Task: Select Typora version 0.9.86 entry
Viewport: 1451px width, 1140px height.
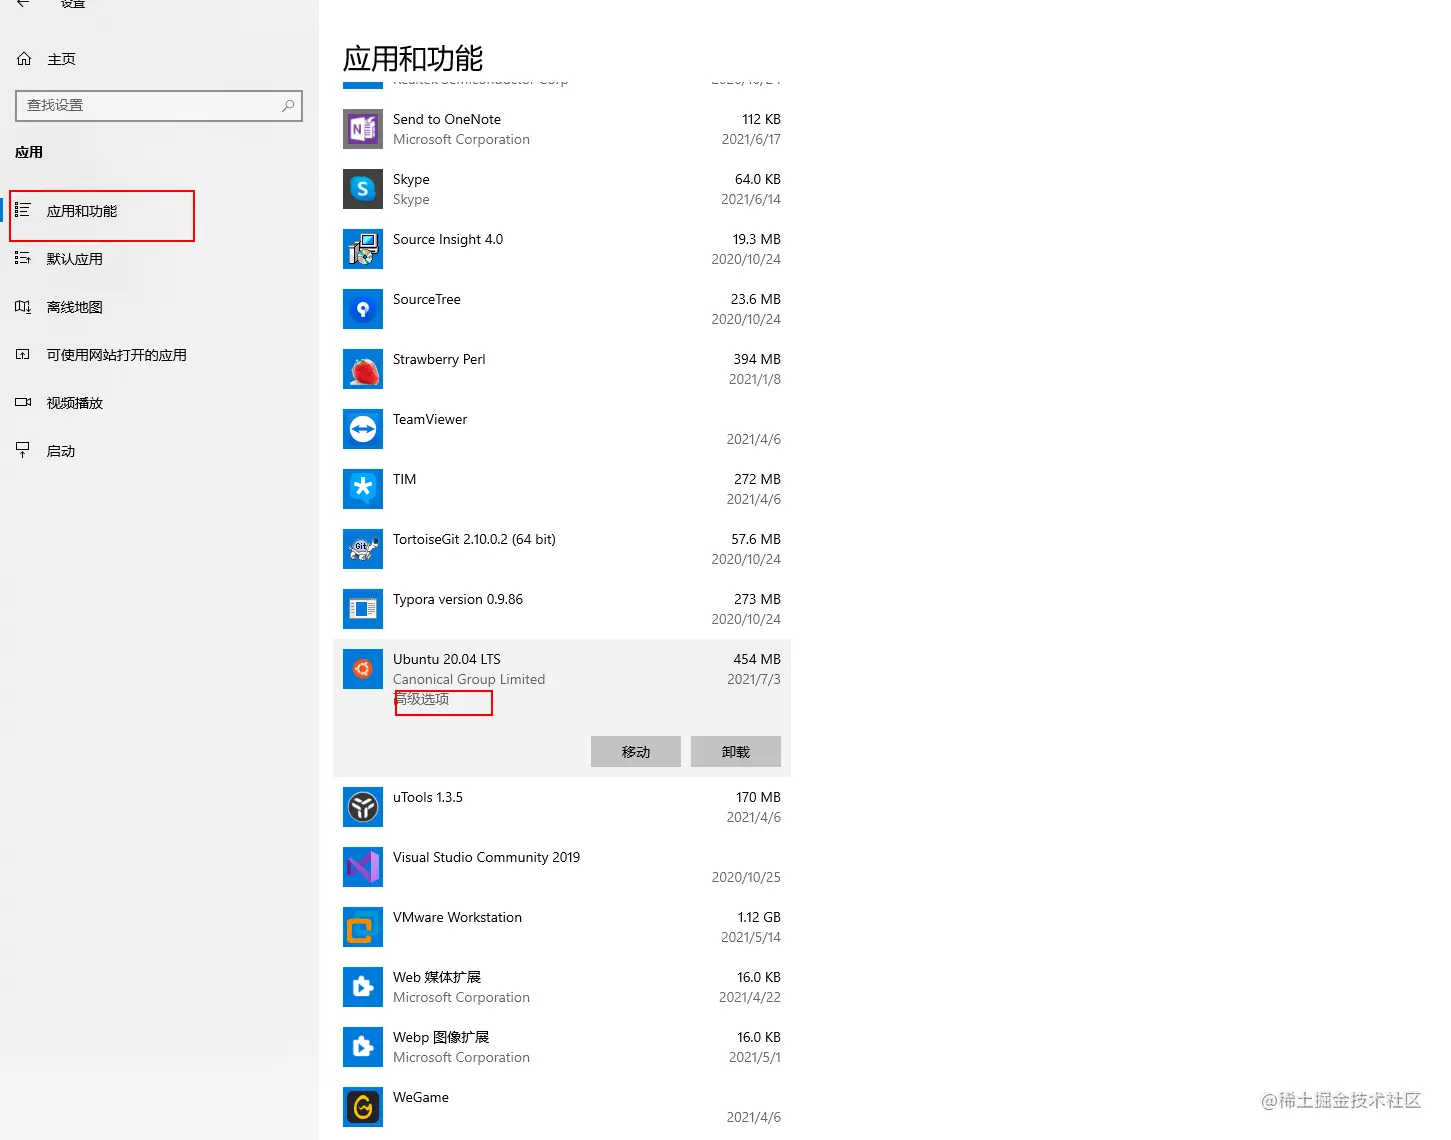Action: 562,609
